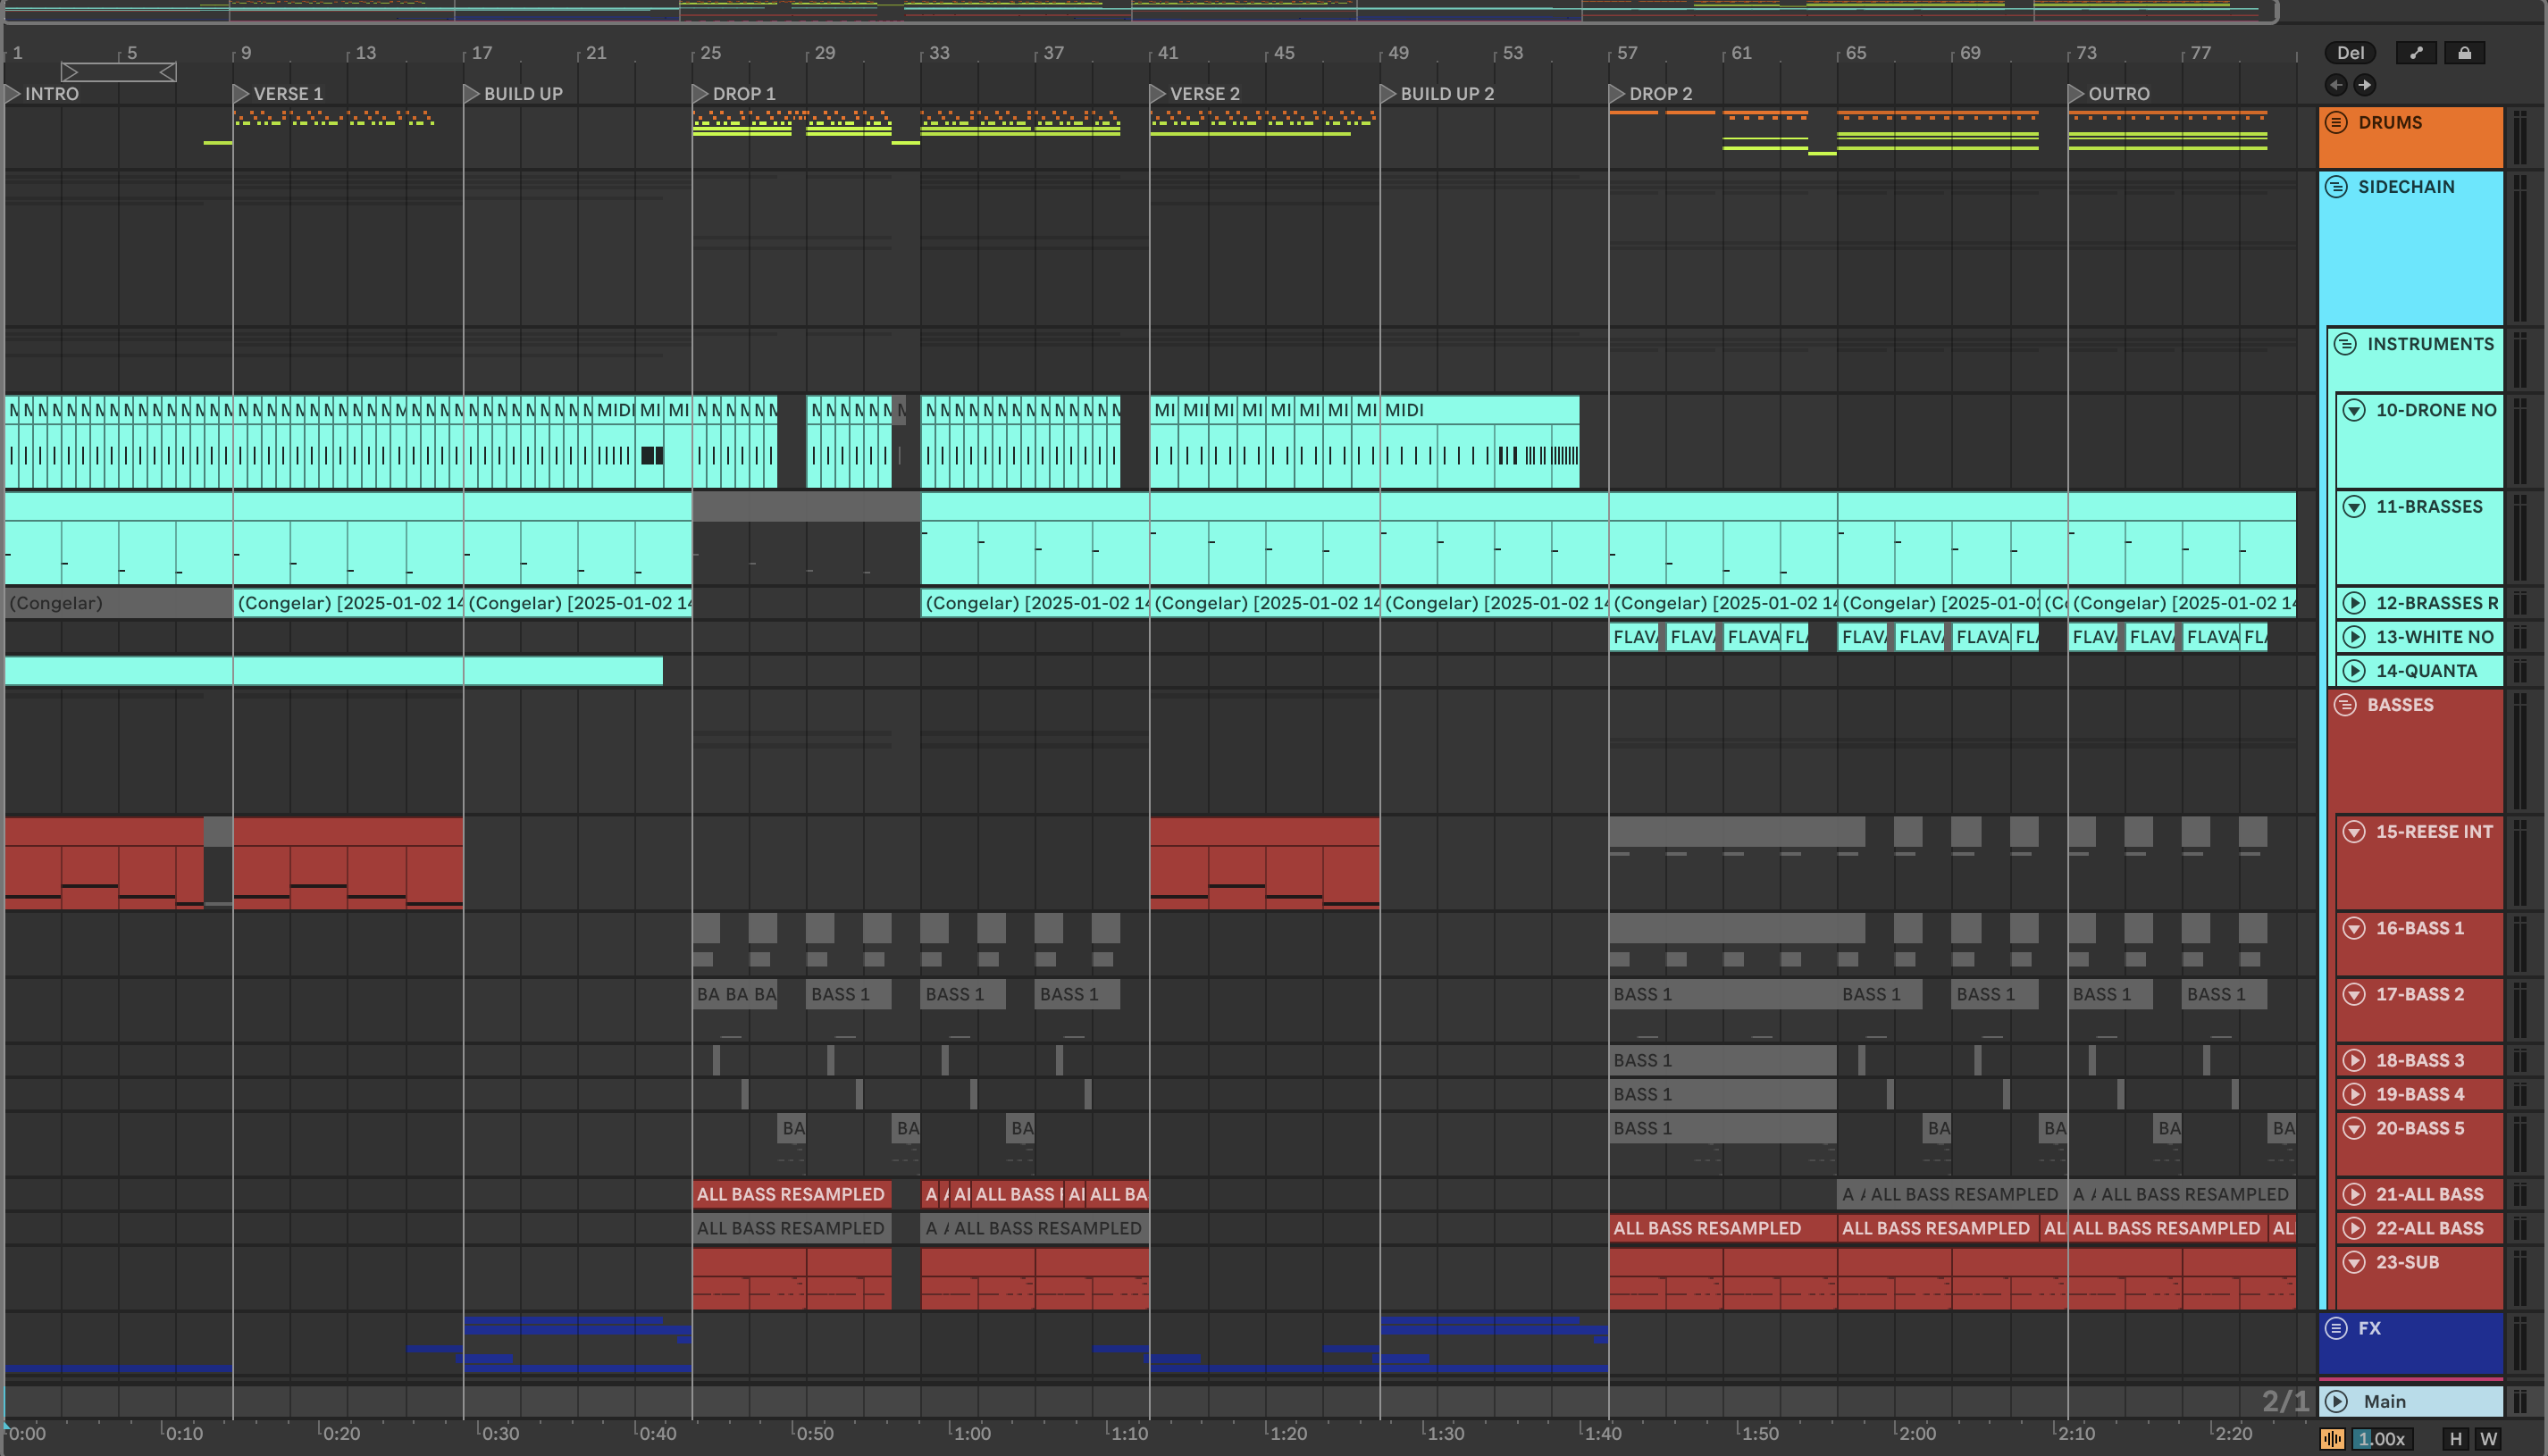This screenshot has height=1456, width=2548.
Task: Toggle the lock envelopes padlock button
Action: tap(2464, 53)
